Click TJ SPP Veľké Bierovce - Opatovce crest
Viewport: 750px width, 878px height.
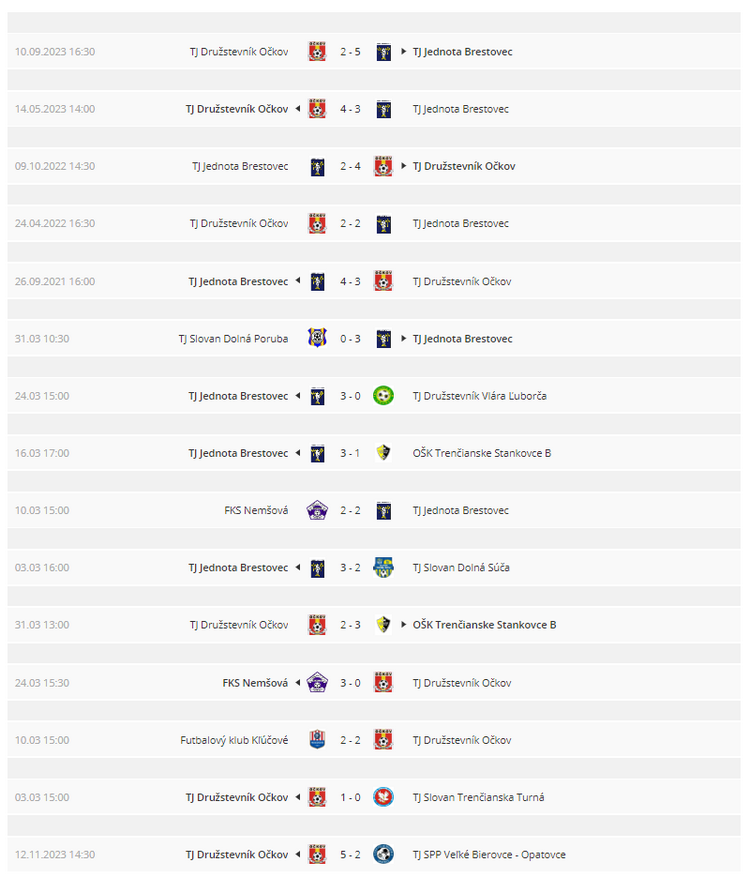[383, 854]
